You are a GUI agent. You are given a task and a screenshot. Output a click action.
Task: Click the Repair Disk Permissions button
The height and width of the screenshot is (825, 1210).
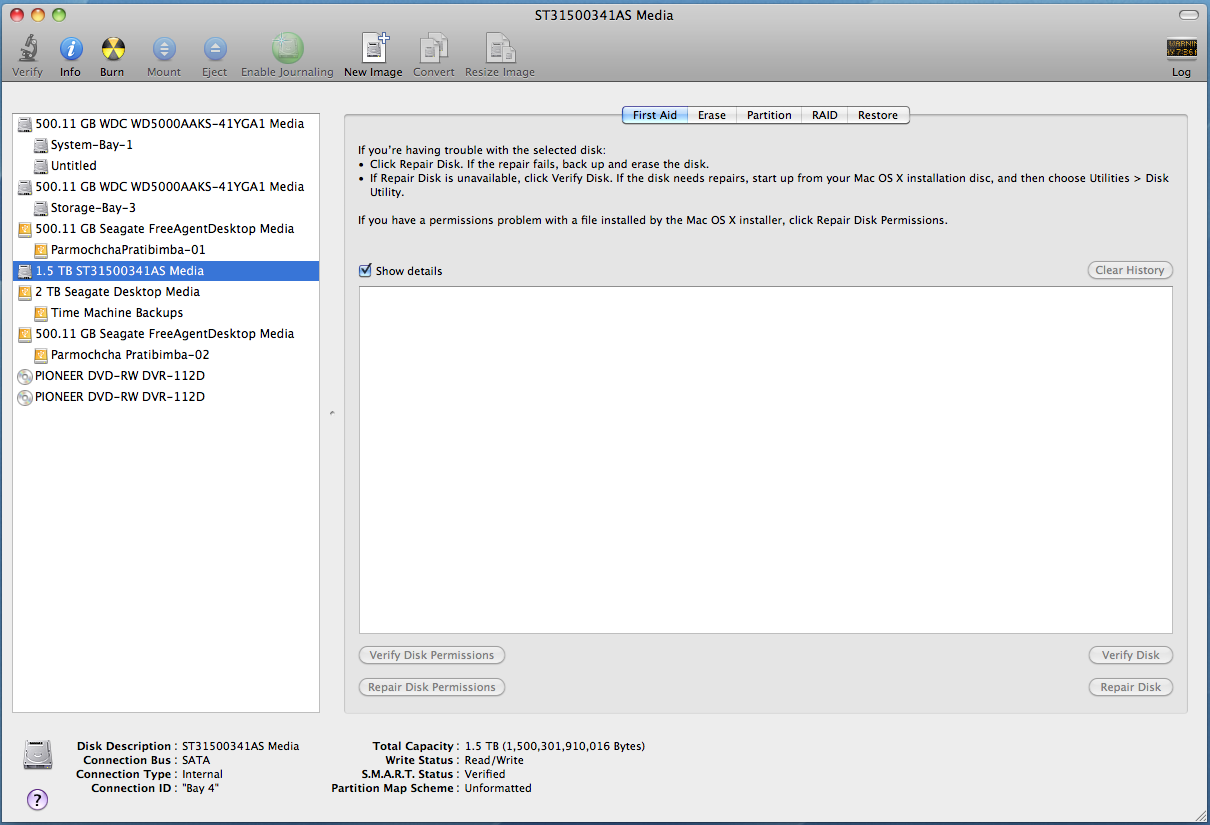432,687
